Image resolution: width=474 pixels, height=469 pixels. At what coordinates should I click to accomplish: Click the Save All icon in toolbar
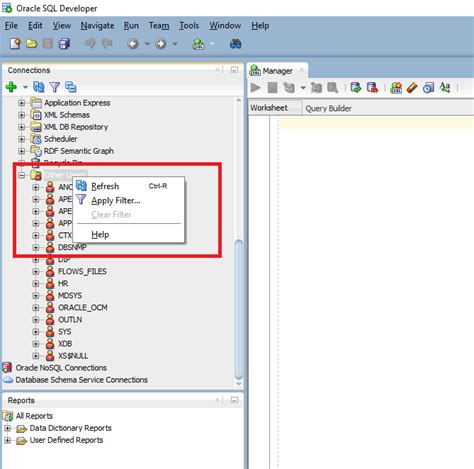click(64, 44)
